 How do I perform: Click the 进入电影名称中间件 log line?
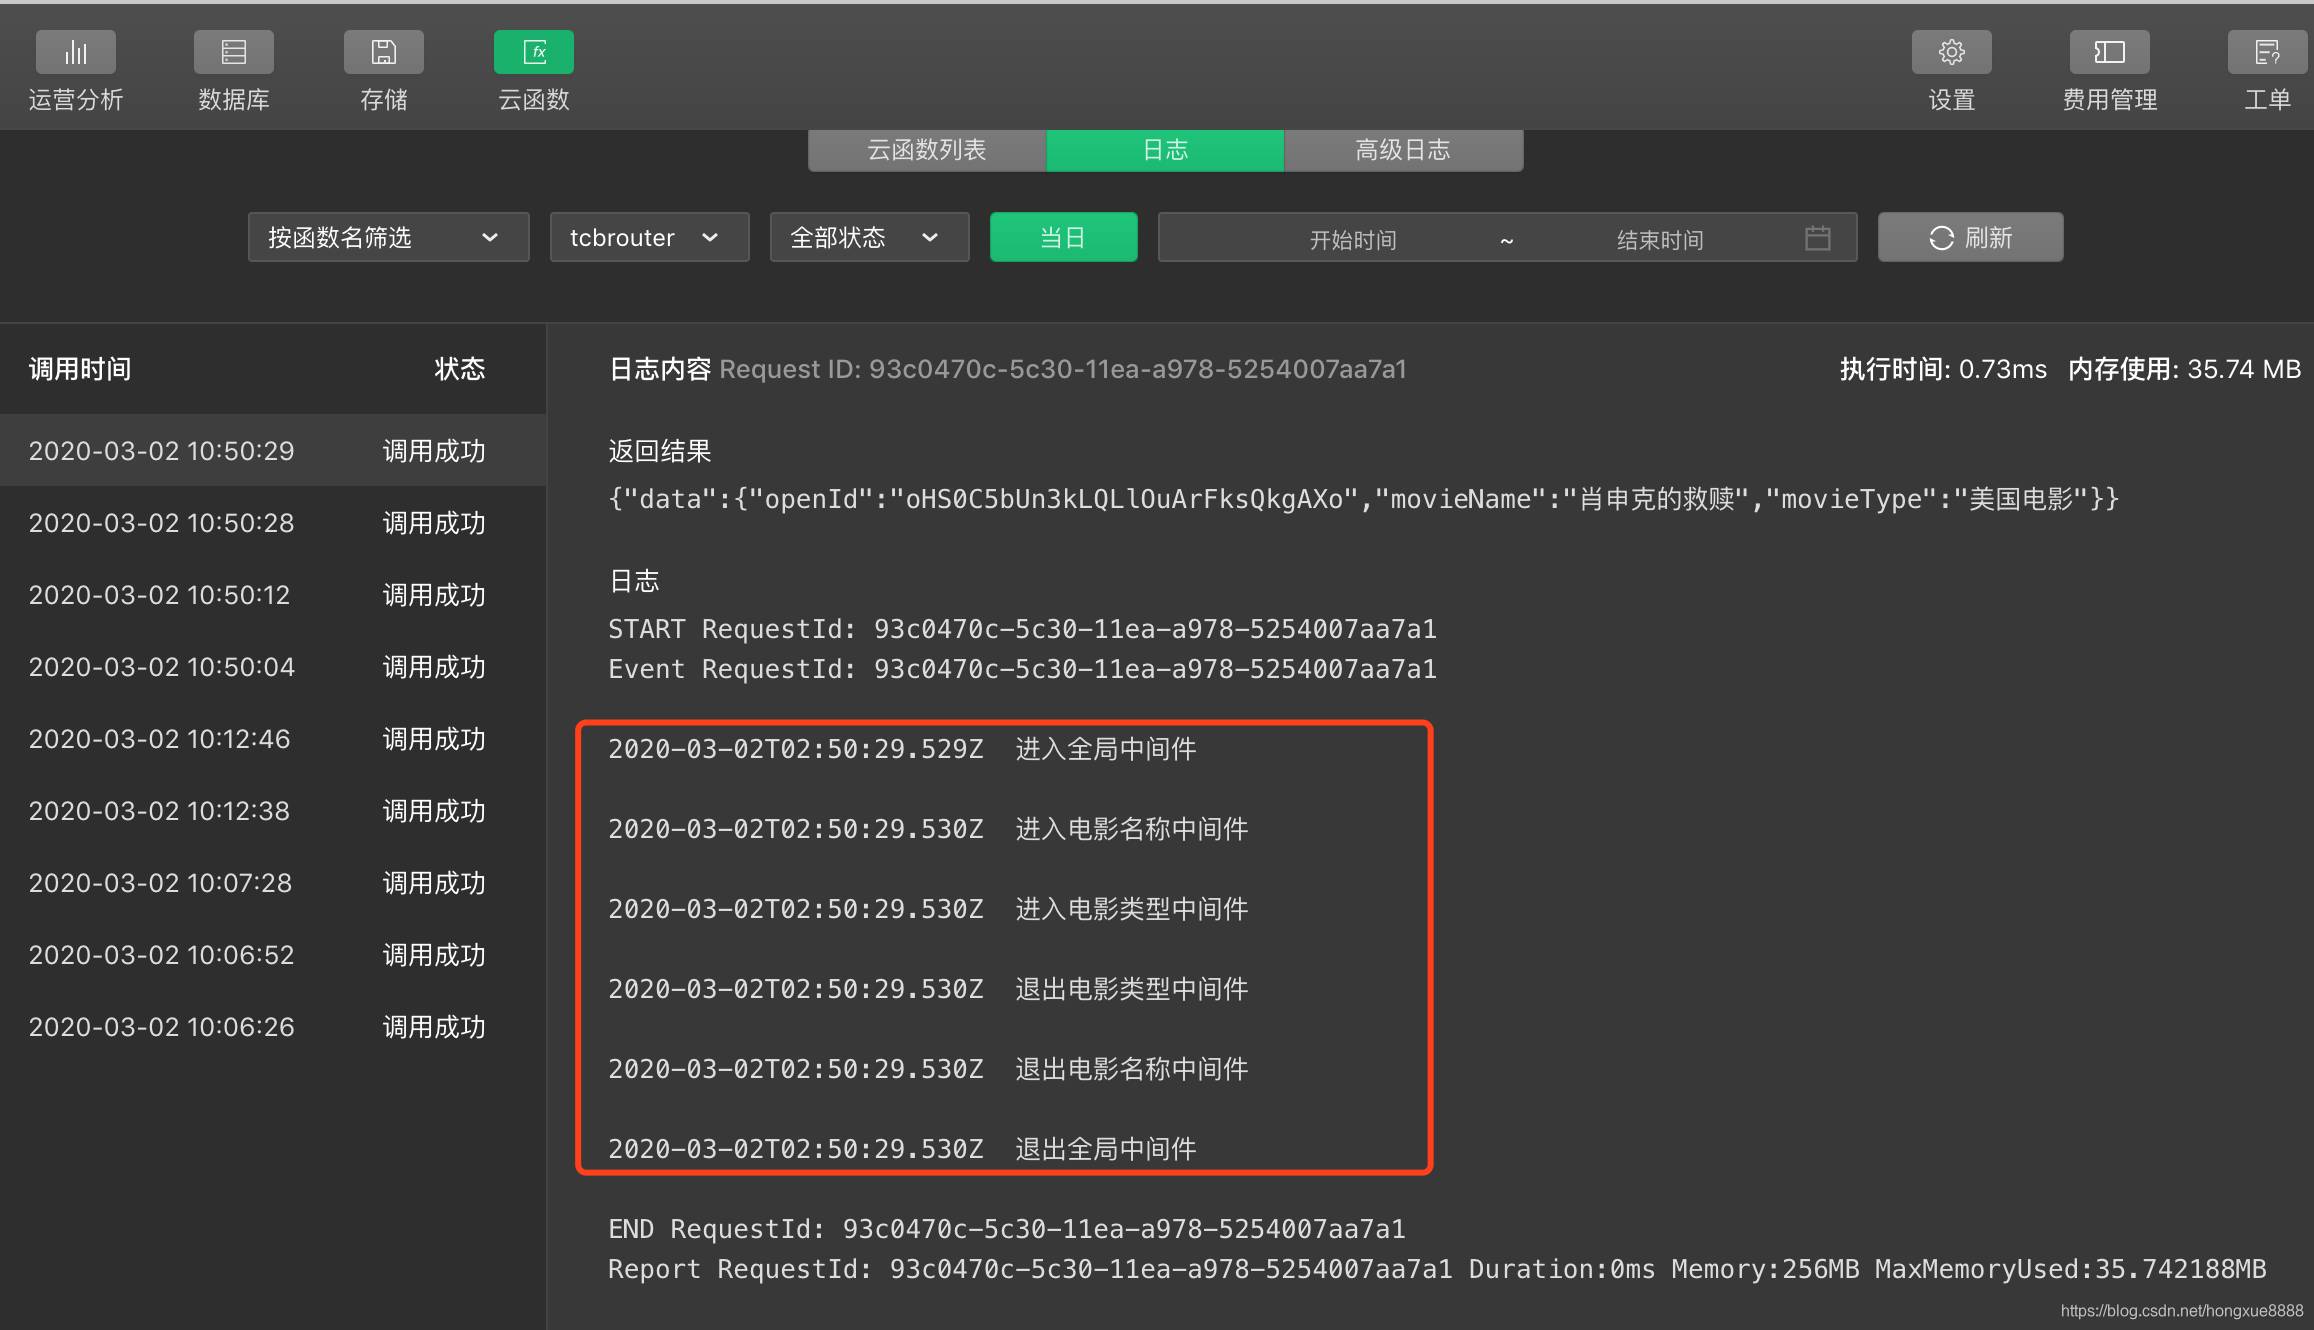(x=928, y=829)
